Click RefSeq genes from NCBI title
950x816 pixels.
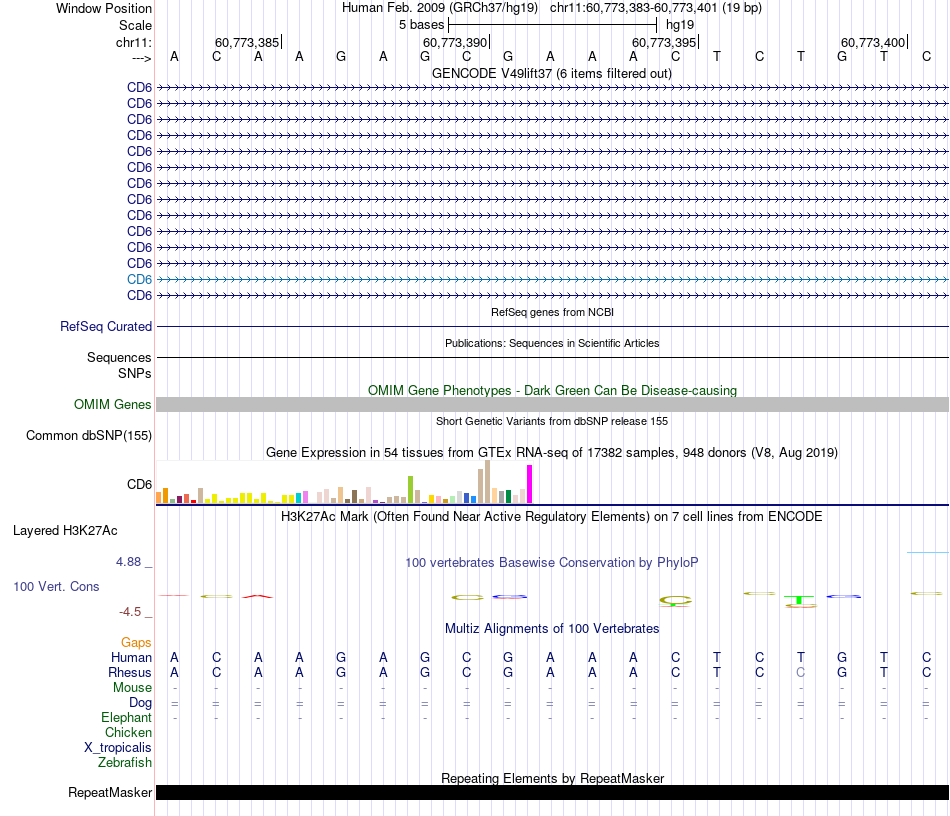click(552, 312)
